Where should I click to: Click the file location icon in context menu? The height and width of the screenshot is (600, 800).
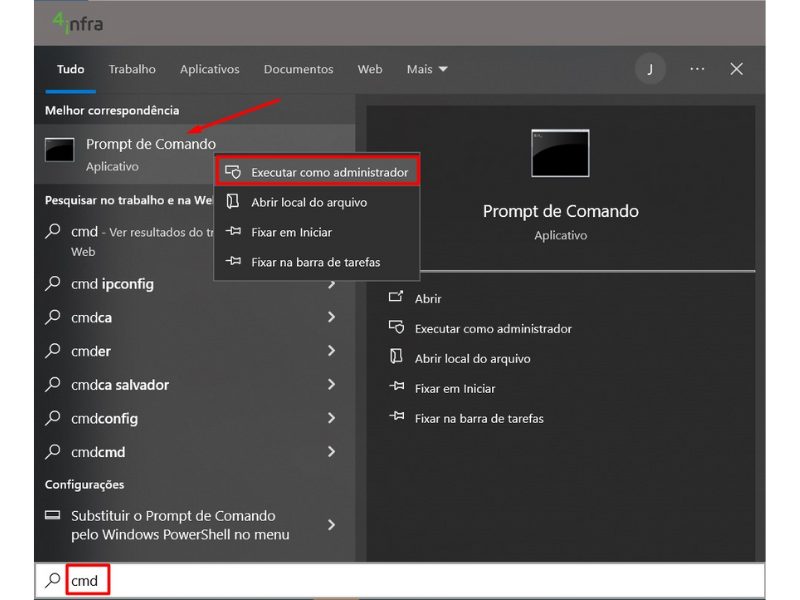(x=233, y=202)
